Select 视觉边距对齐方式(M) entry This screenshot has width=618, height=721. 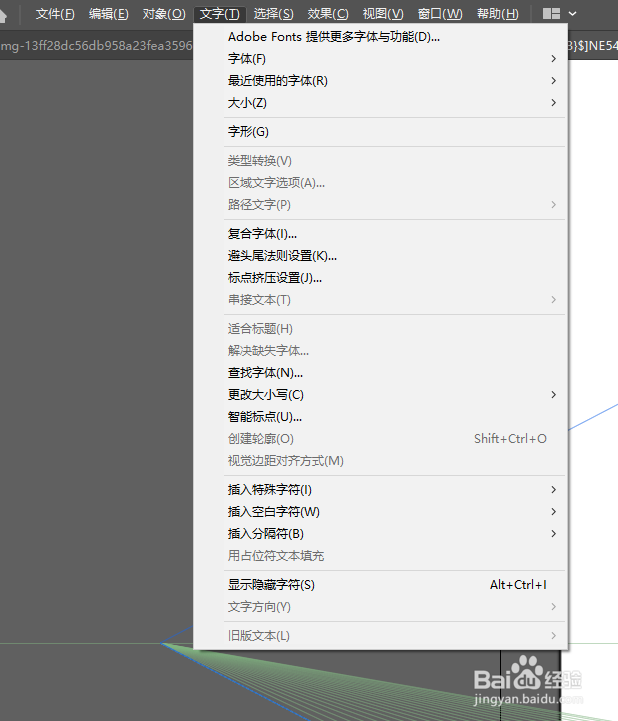pyautogui.click(x=381, y=461)
